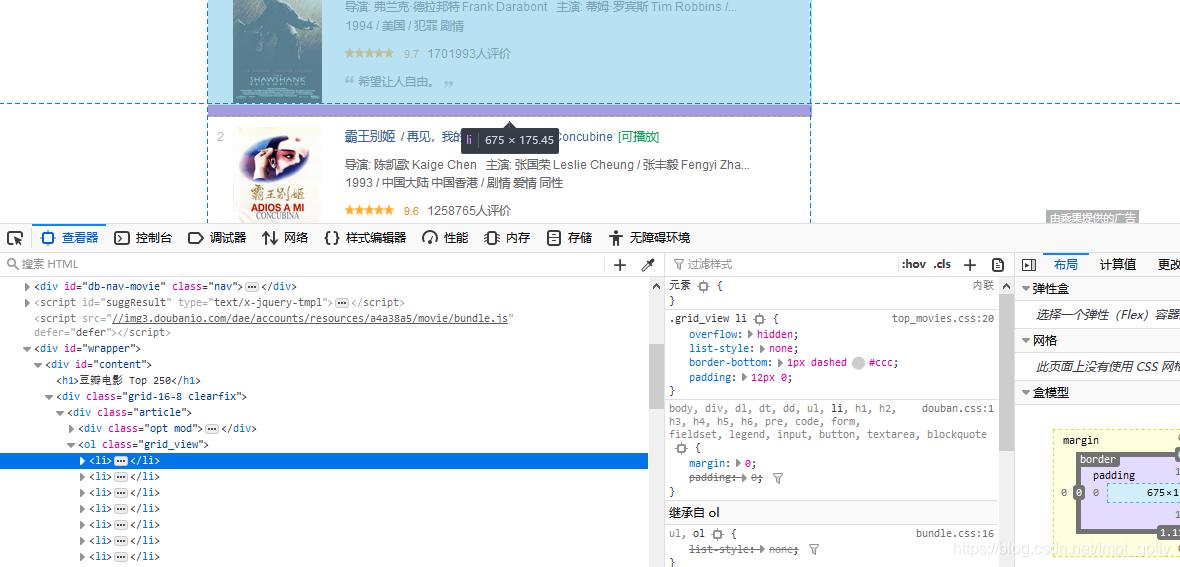This screenshot has height=567, width=1180.
Task: Collapse the article div node
Action: 60,413
